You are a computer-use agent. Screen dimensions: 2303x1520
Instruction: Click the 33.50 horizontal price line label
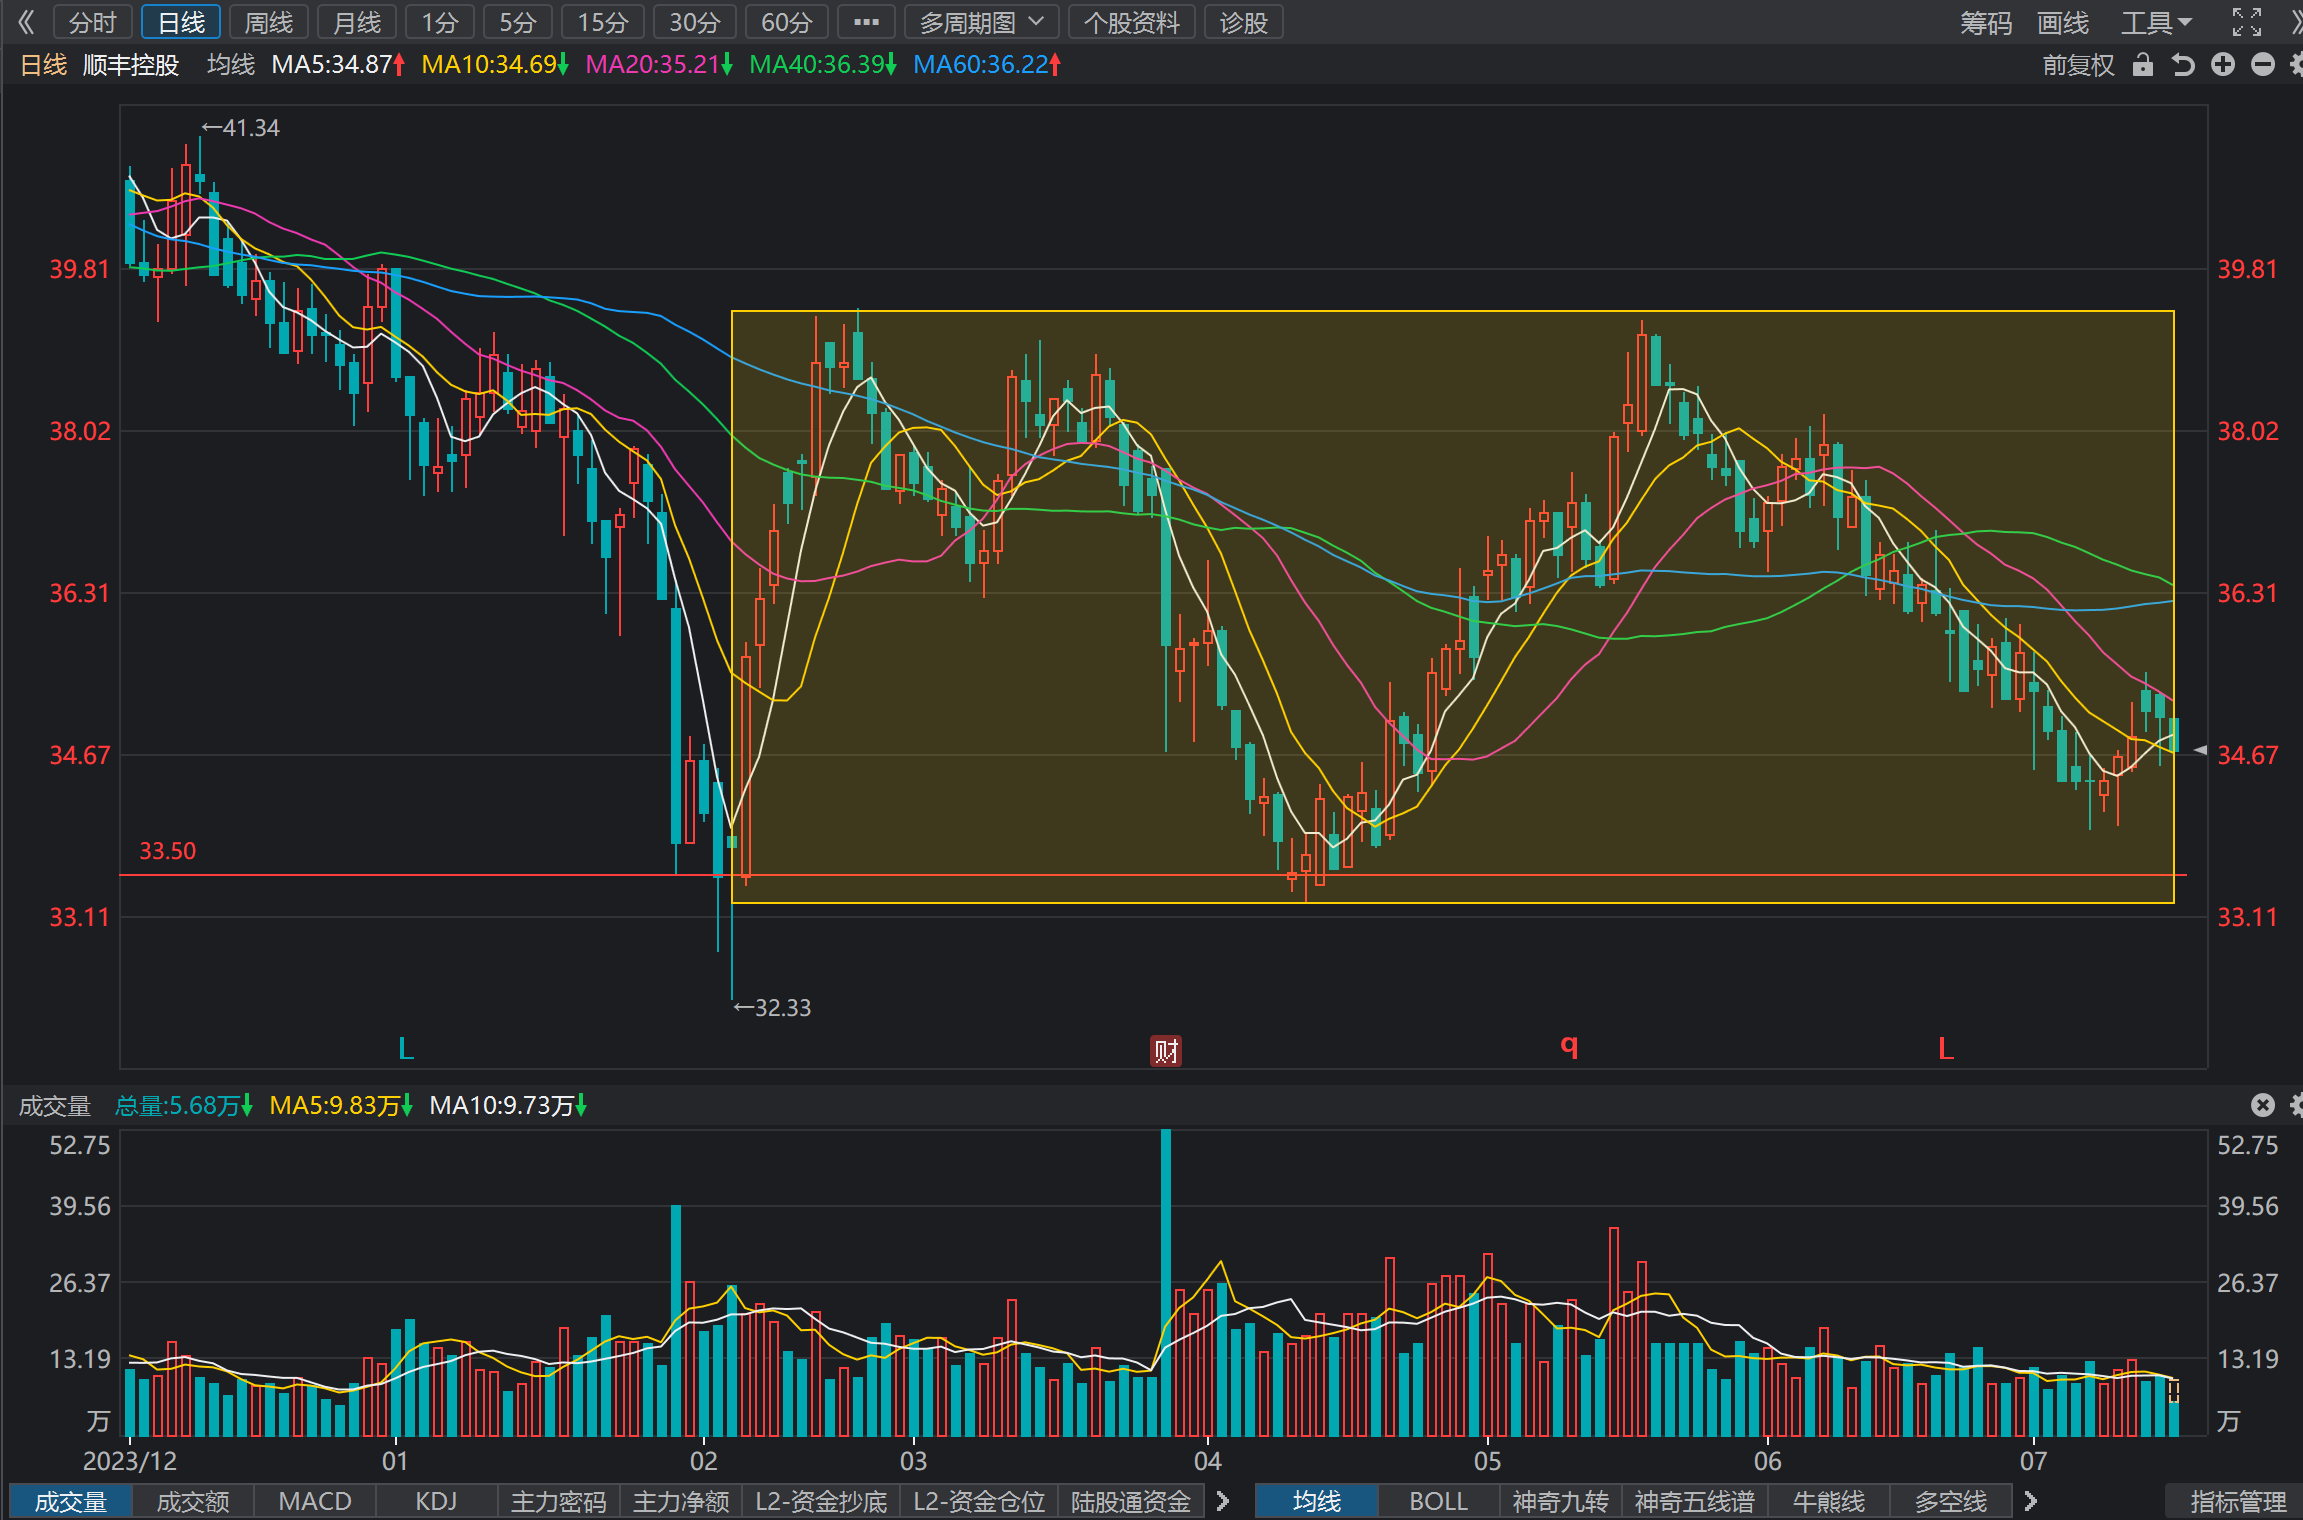tap(167, 851)
